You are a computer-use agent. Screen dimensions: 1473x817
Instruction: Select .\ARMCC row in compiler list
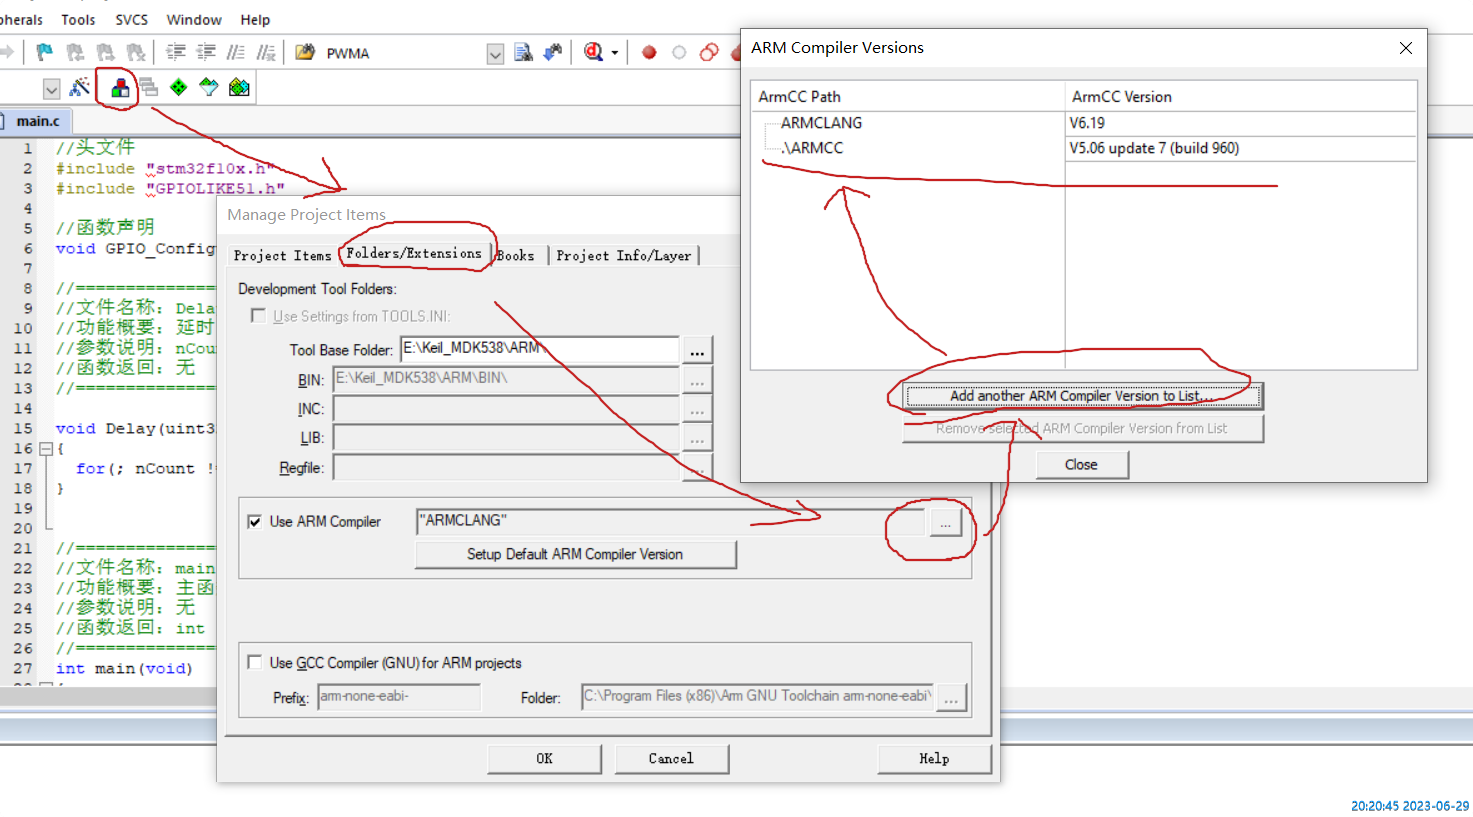click(1083, 148)
